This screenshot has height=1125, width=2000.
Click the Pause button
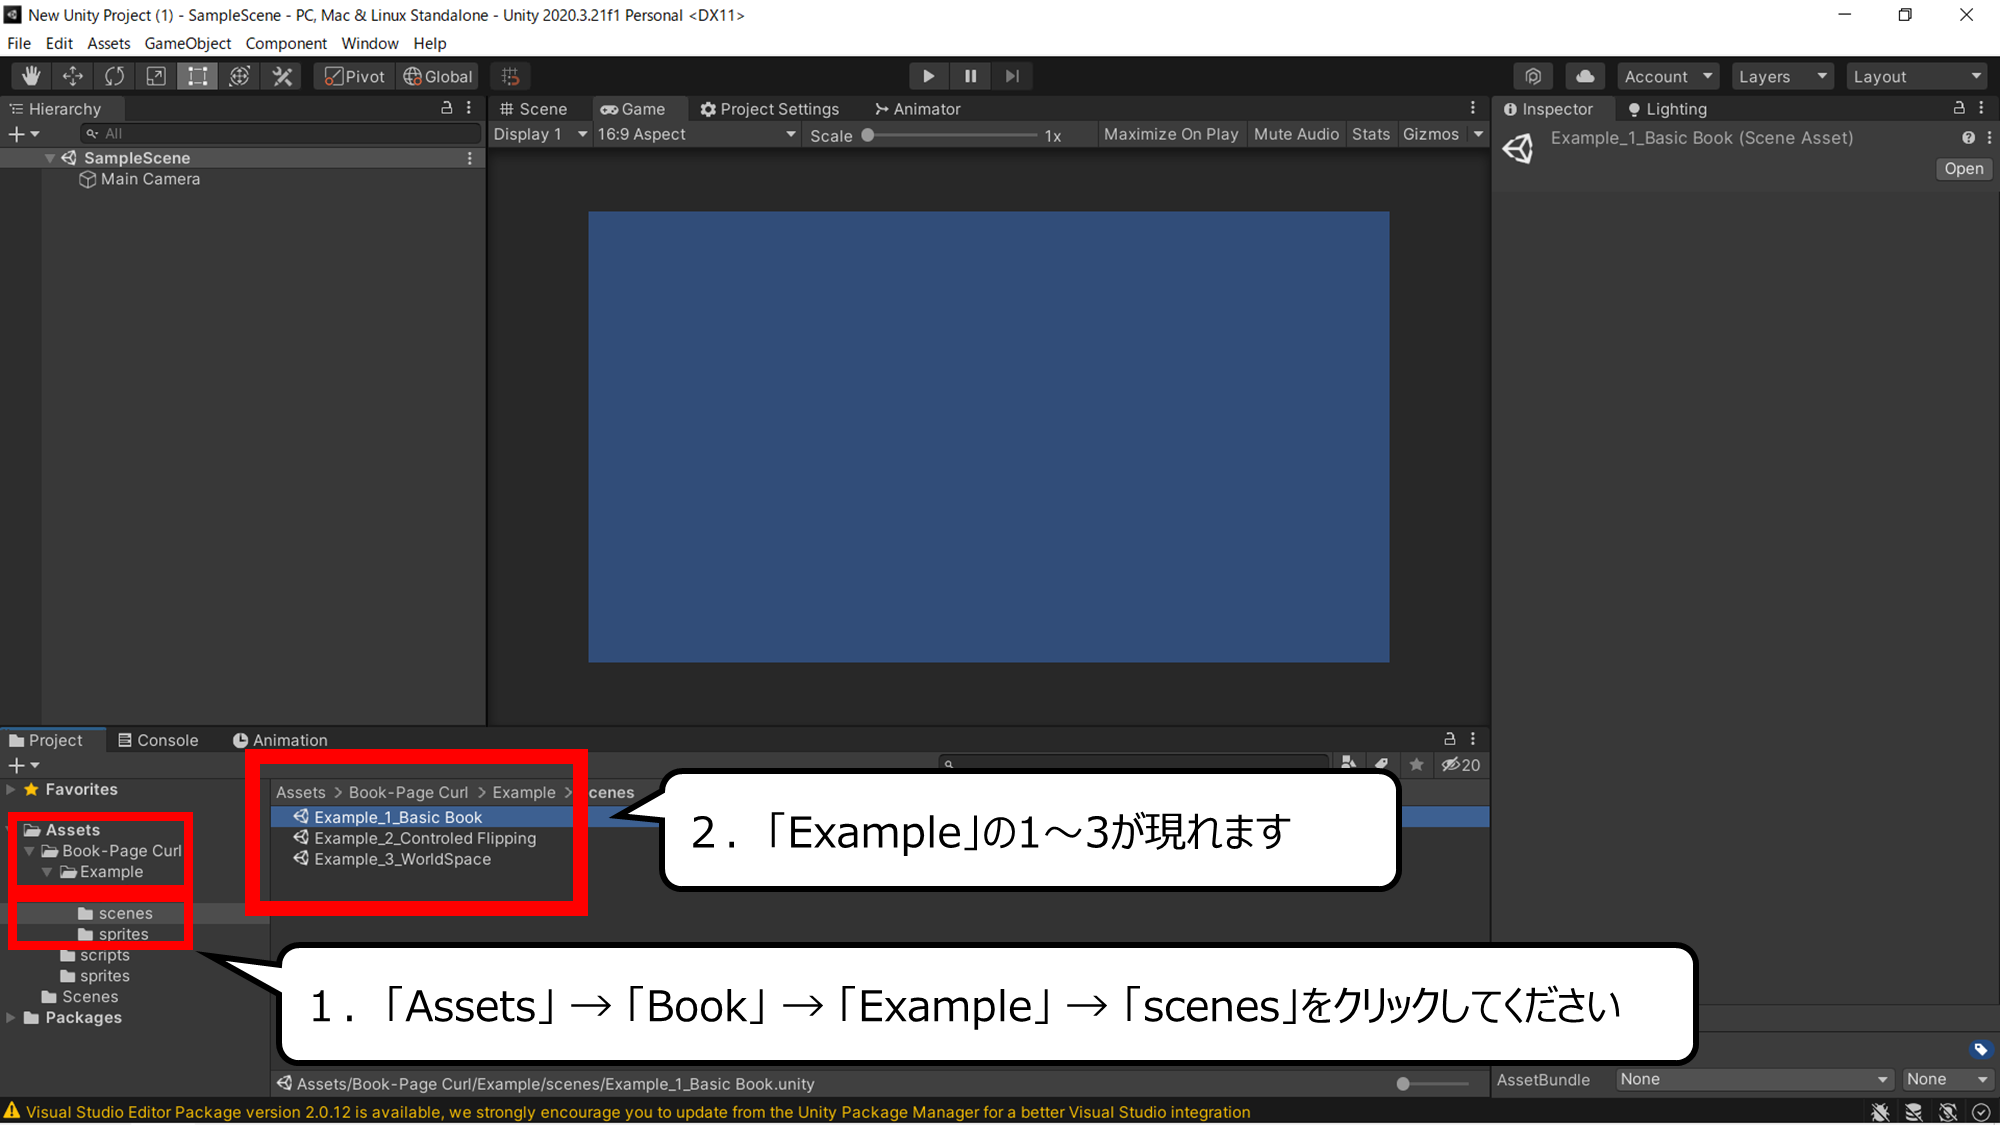[970, 76]
